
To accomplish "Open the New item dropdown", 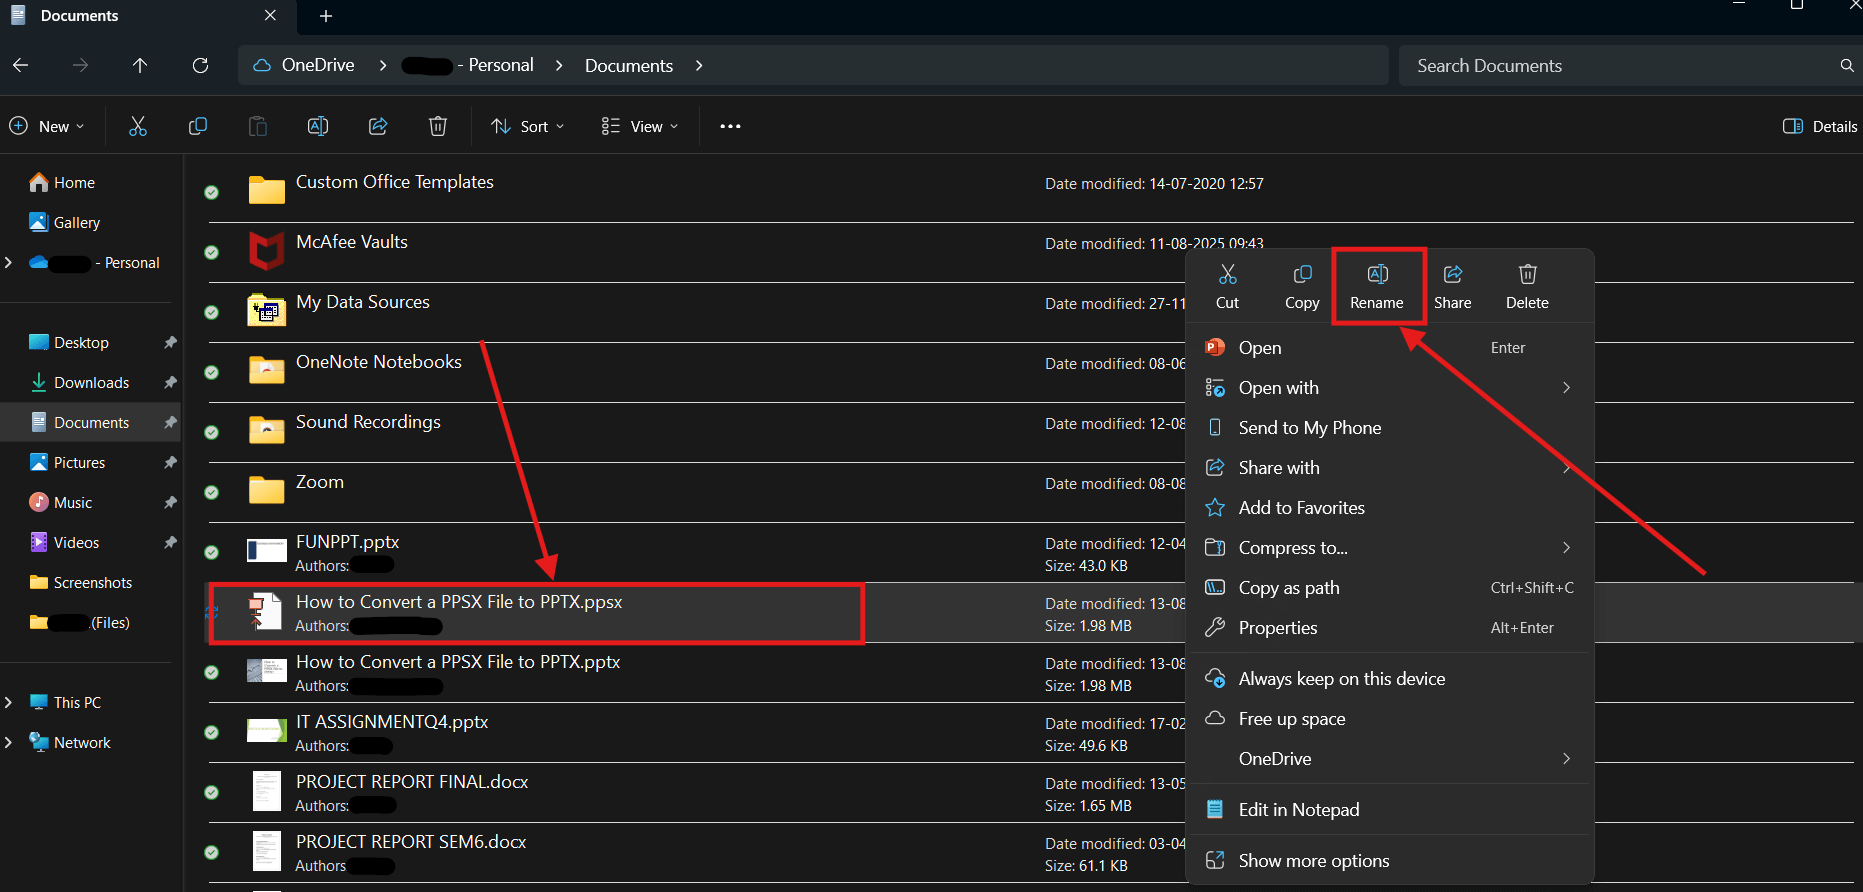I will (x=47, y=126).
